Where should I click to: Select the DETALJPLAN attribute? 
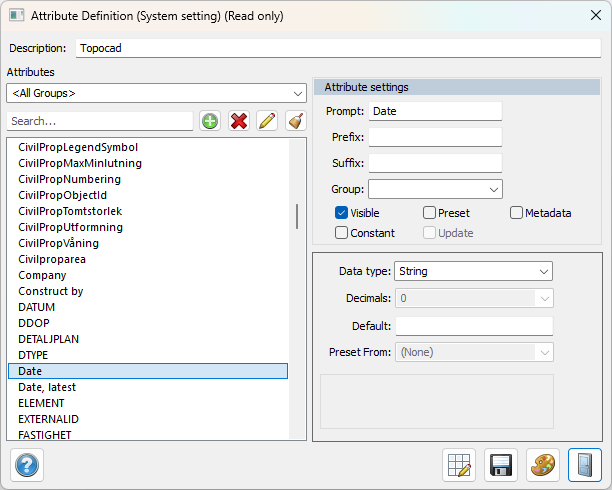pos(48,339)
